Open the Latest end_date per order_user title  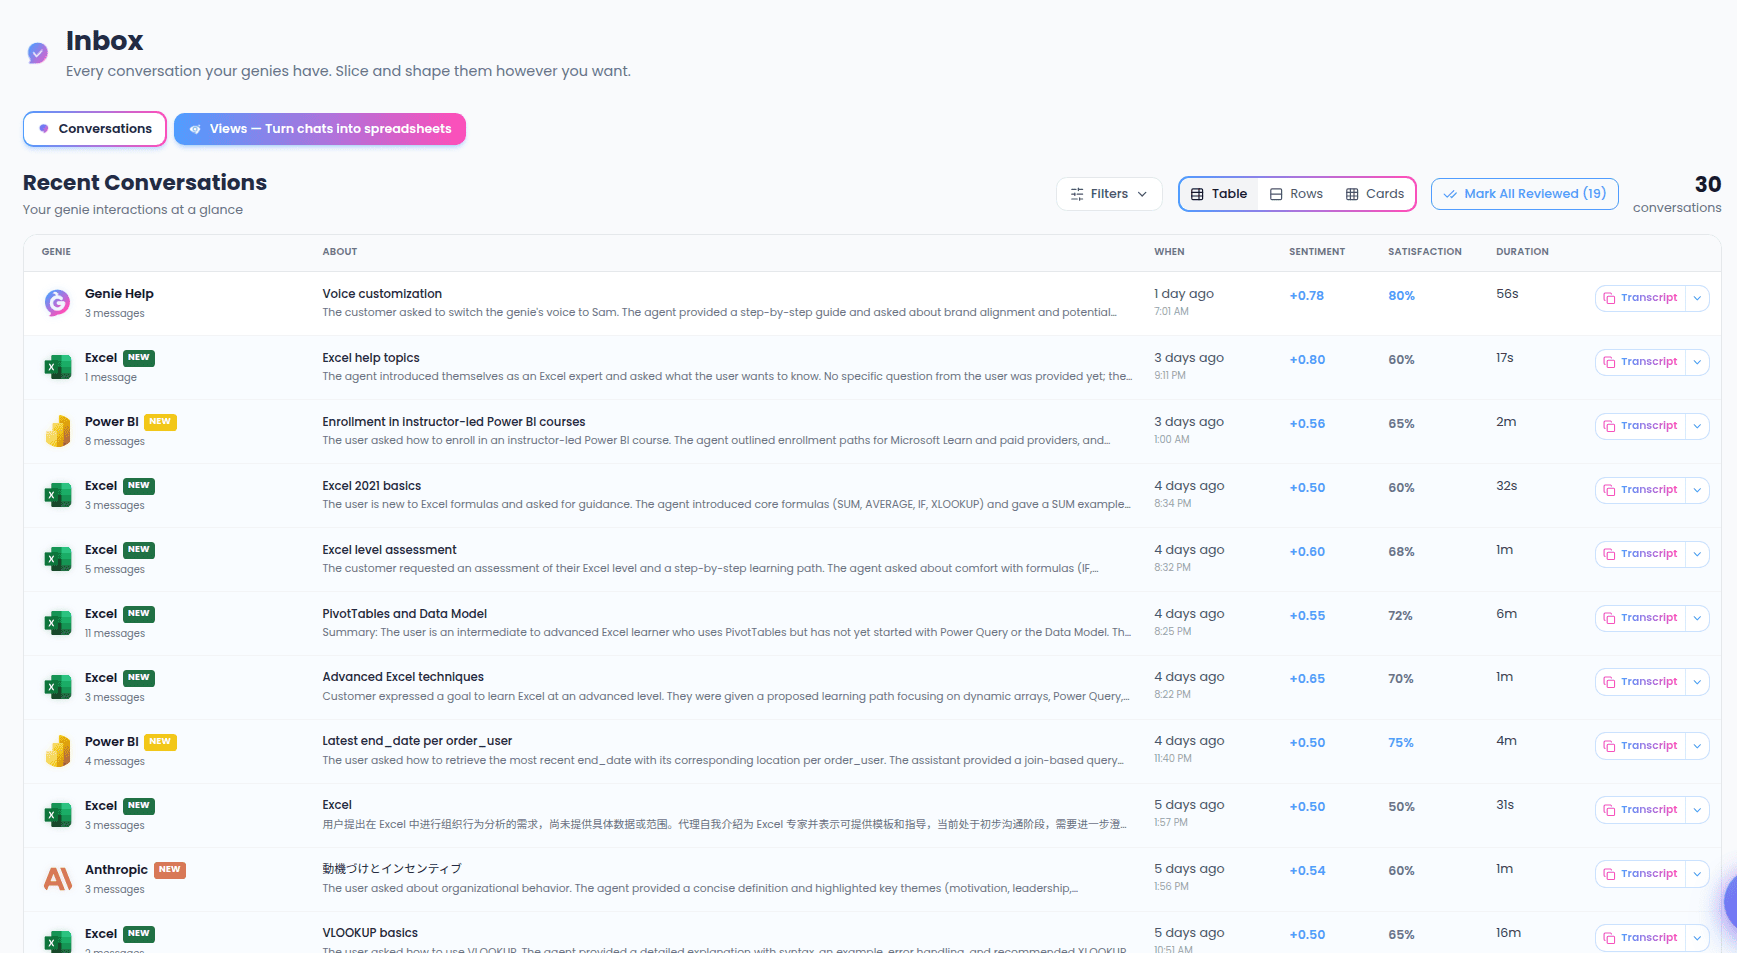tap(417, 741)
